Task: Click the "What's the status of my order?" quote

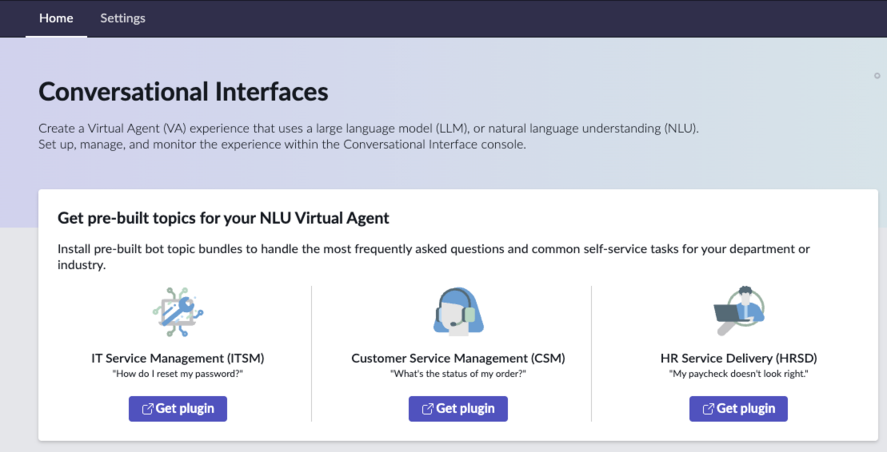Action: click(458, 374)
